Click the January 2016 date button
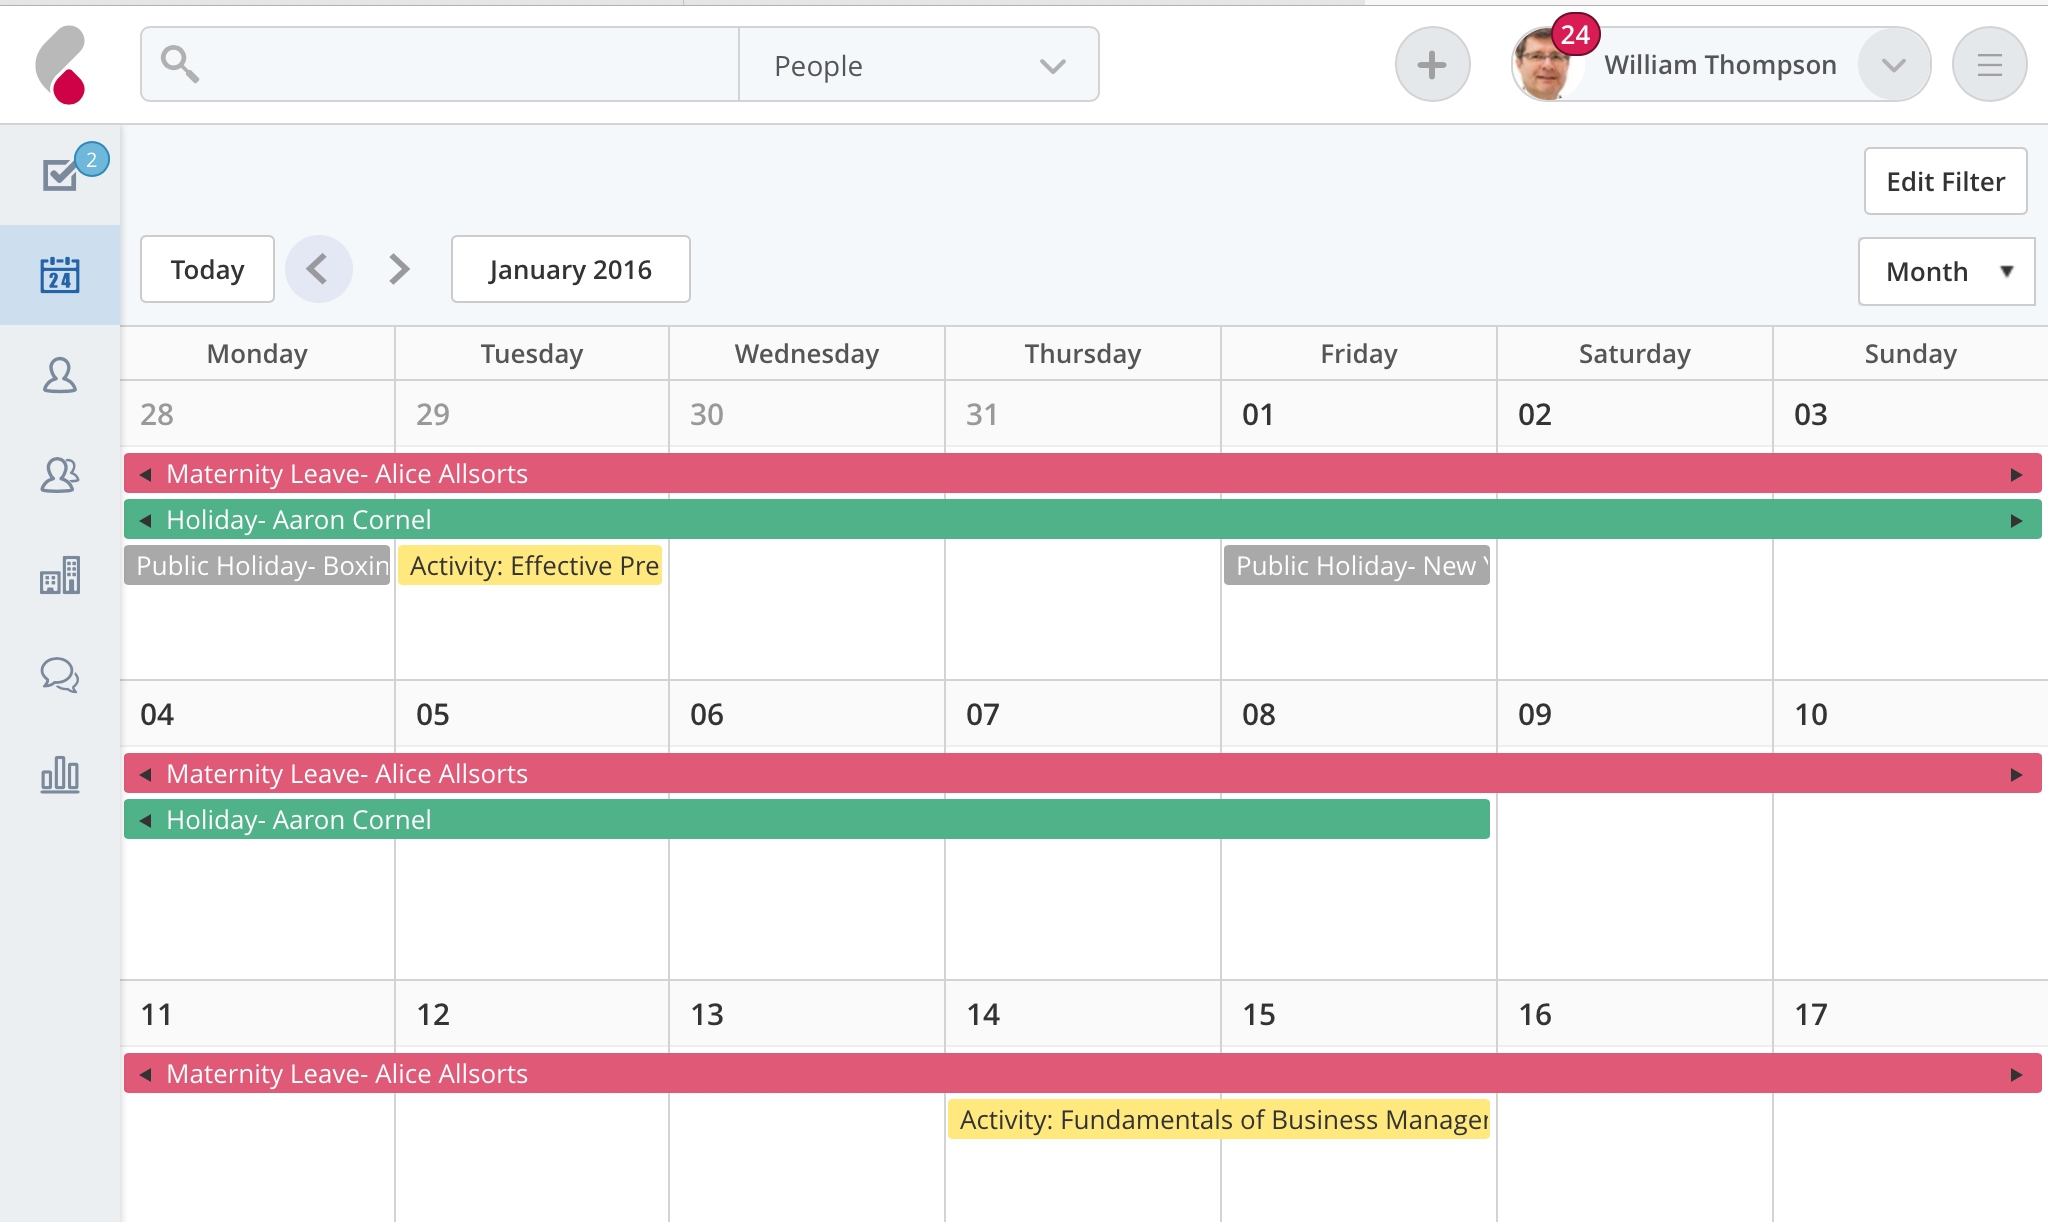The image size is (2048, 1222). point(570,269)
